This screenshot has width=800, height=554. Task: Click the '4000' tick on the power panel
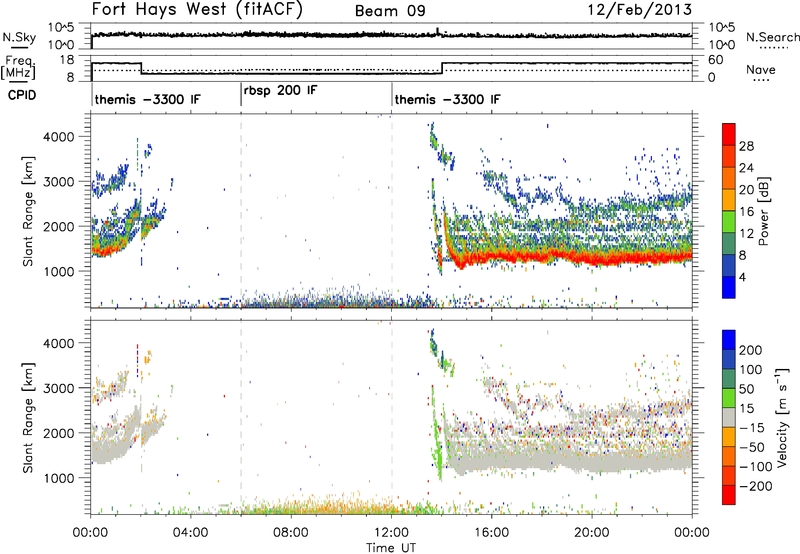58,137
